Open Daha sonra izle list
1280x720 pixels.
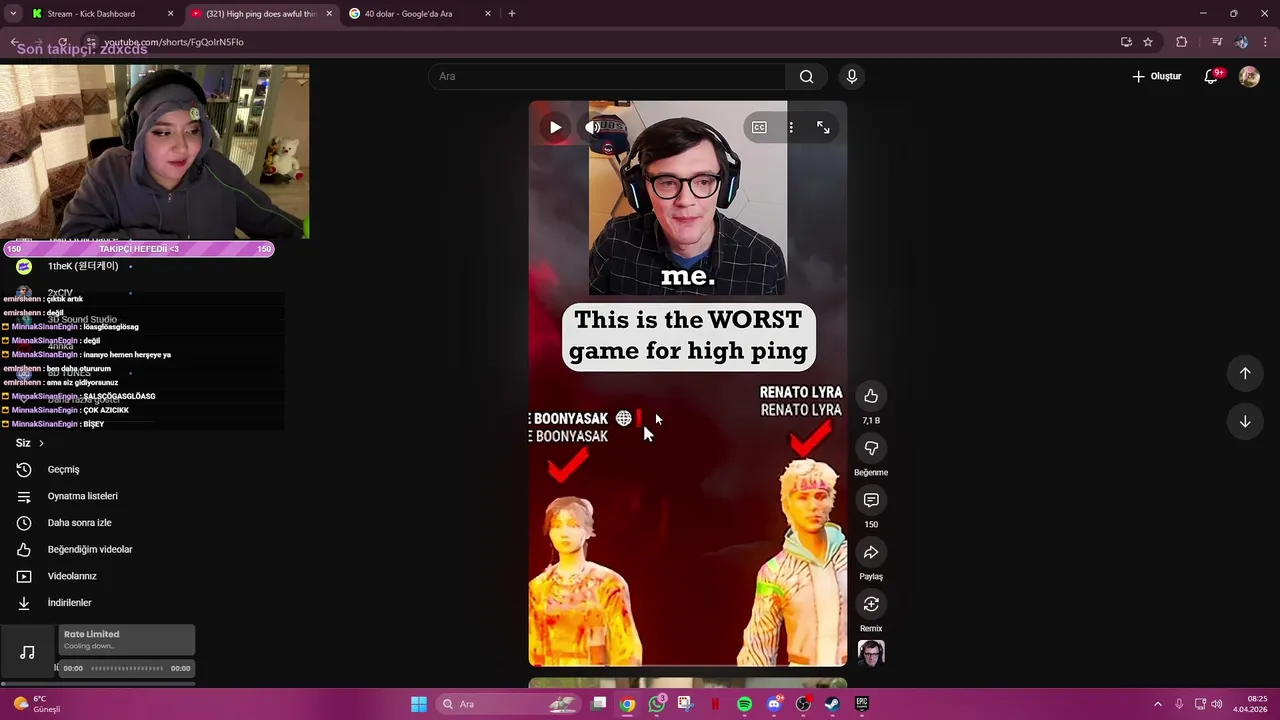[79, 523]
